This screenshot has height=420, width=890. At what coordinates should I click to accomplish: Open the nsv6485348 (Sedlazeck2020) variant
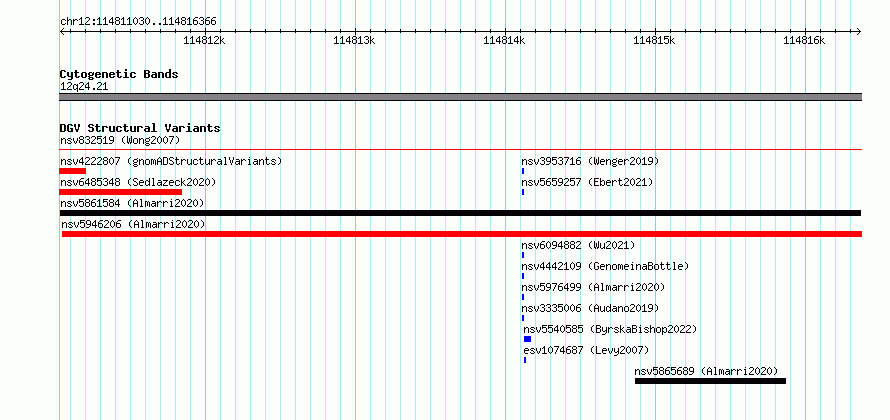click(x=138, y=182)
